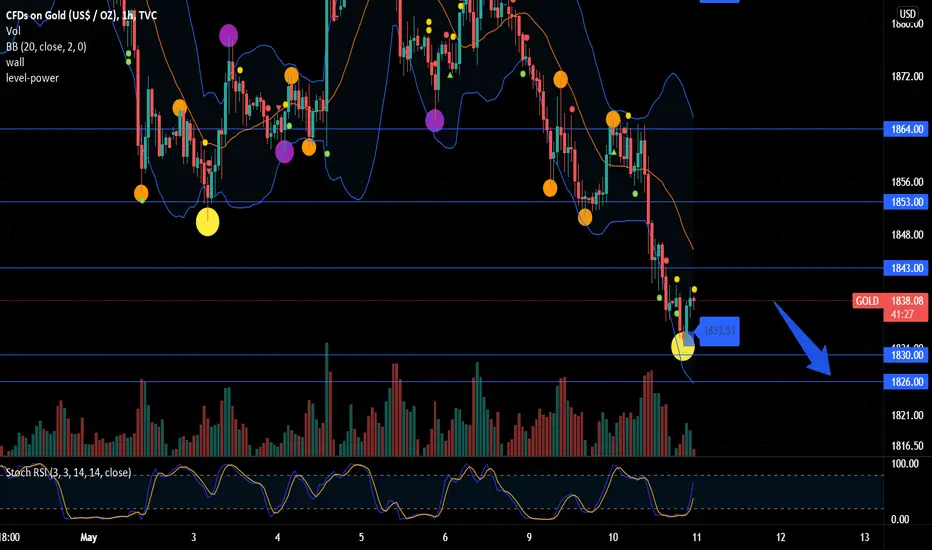932x550 pixels.
Task: Select the level-power indicator legend
Action: coord(33,78)
